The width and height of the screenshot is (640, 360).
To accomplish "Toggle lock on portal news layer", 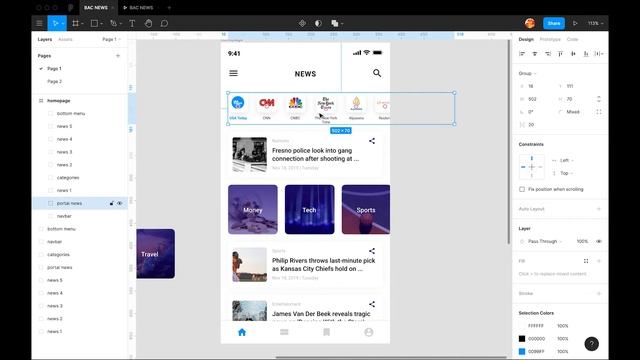I will point(111,203).
